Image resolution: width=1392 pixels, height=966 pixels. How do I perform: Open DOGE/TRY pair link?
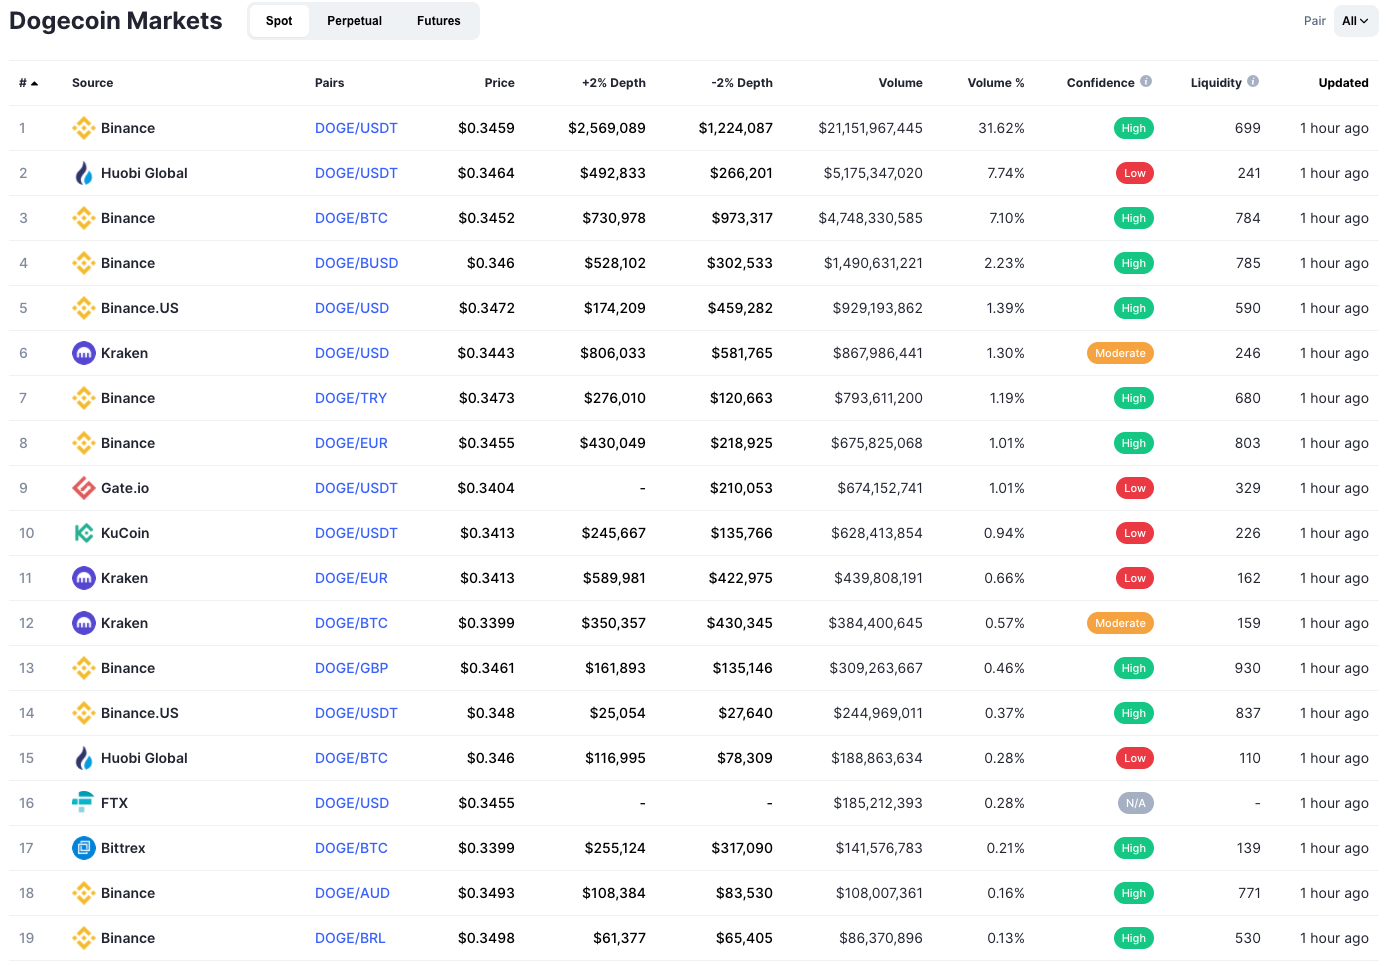[x=351, y=398]
